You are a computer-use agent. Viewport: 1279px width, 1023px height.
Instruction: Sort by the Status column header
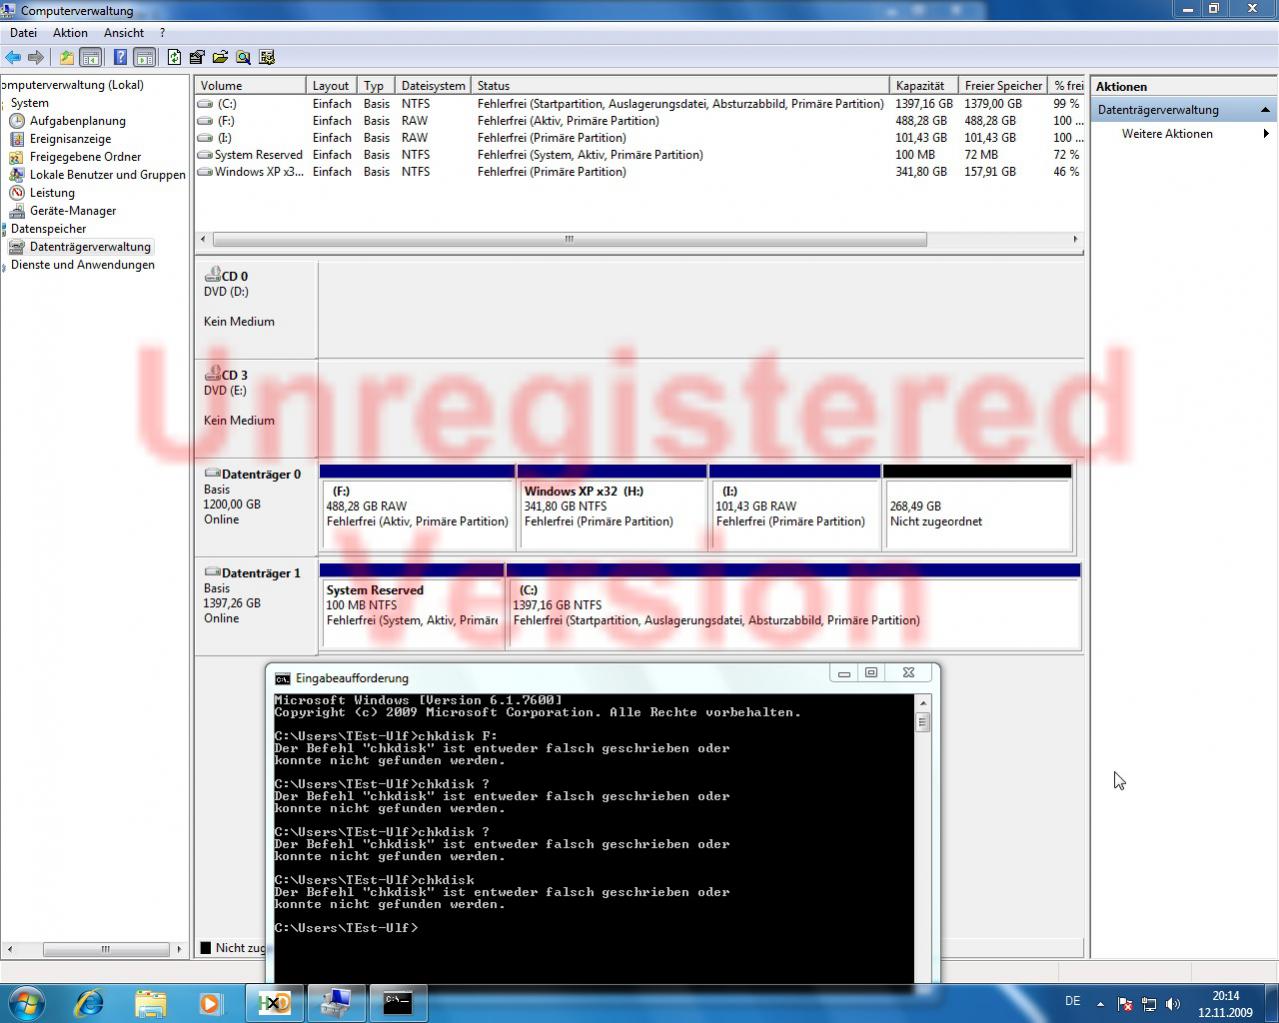(680, 86)
